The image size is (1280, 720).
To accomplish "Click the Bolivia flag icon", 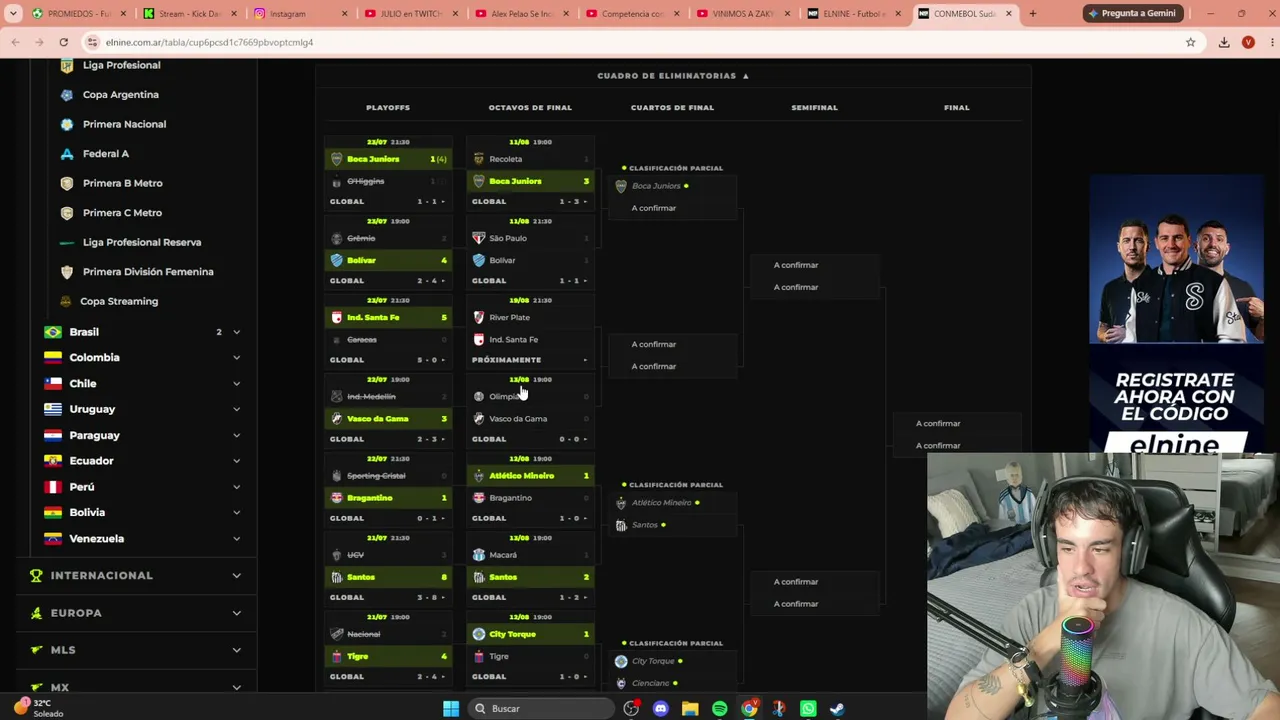I will point(53,512).
